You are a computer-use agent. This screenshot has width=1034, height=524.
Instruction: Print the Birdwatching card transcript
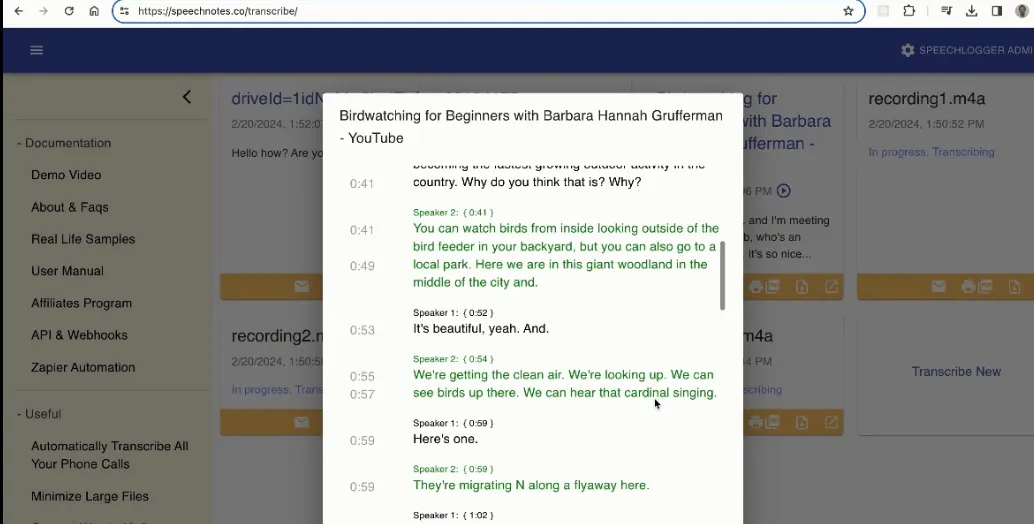(756, 287)
